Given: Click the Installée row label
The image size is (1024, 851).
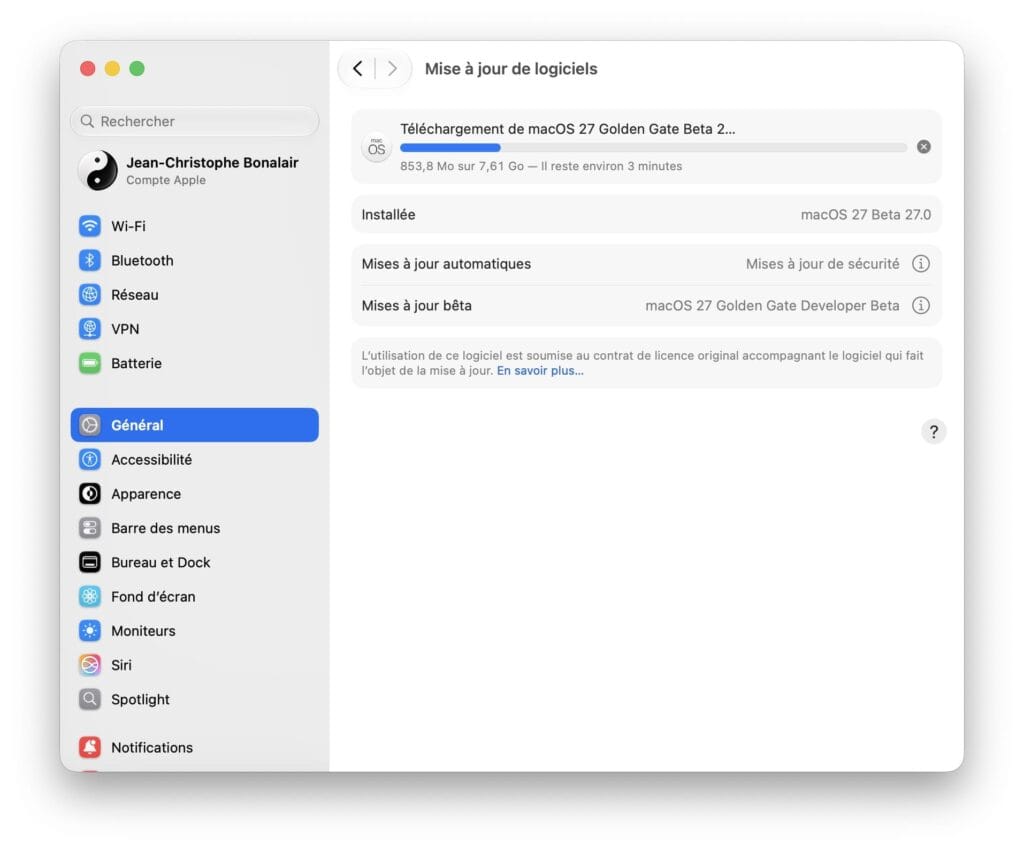Looking at the screenshot, I should click(x=389, y=215).
